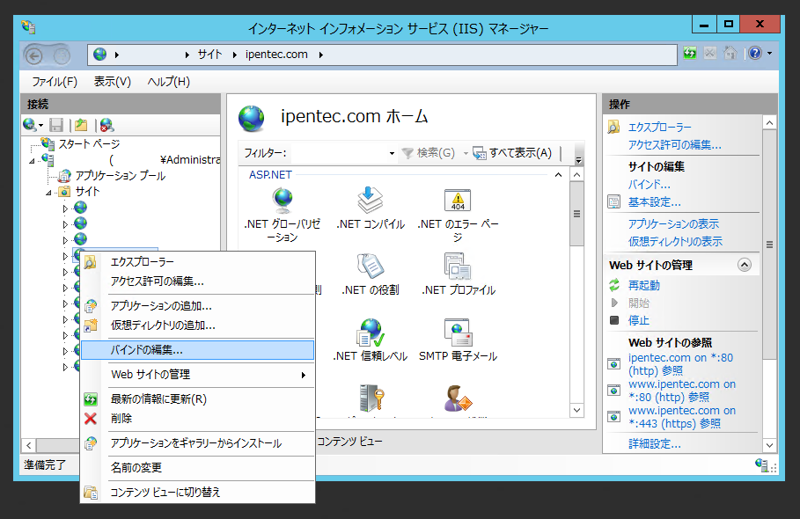This screenshot has width=800, height=519.
Task: Choose 名前の変更 in the context menu
Action: click(197, 467)
